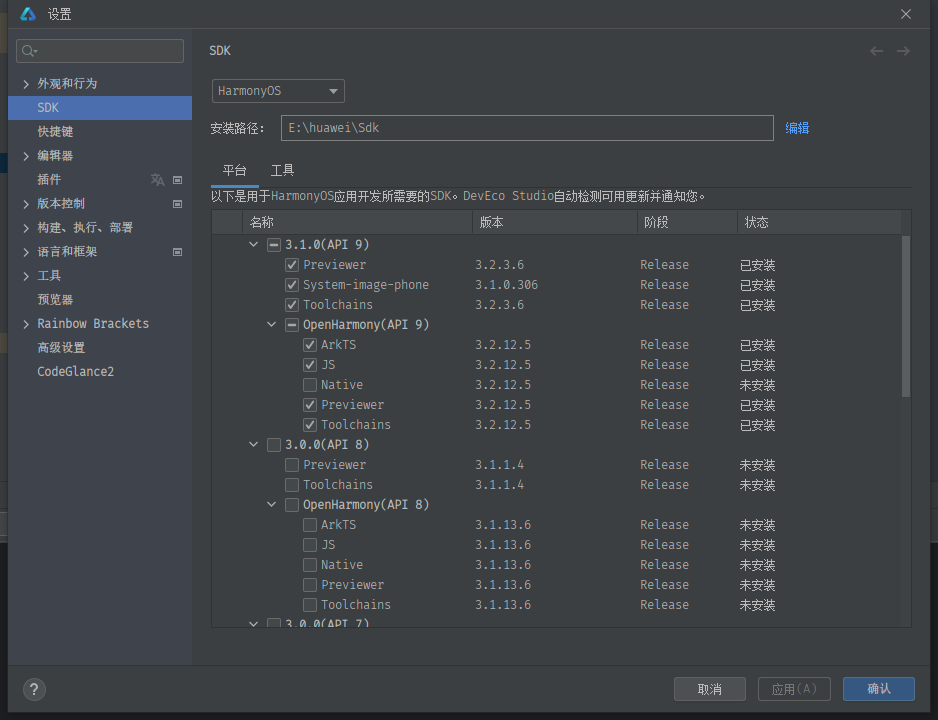Collapse the OpenHarmony(API 8) node
This screenshot has height=720, width=938.
[272, 505]
